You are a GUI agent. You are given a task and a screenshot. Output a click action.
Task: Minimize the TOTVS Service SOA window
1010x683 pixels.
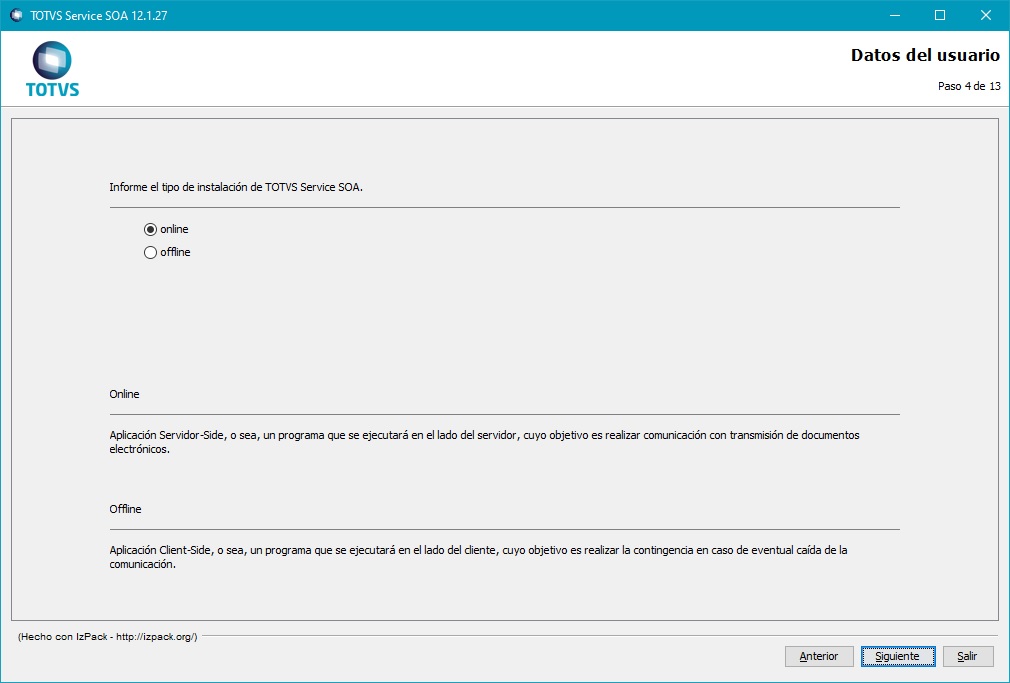coord(895,15)
